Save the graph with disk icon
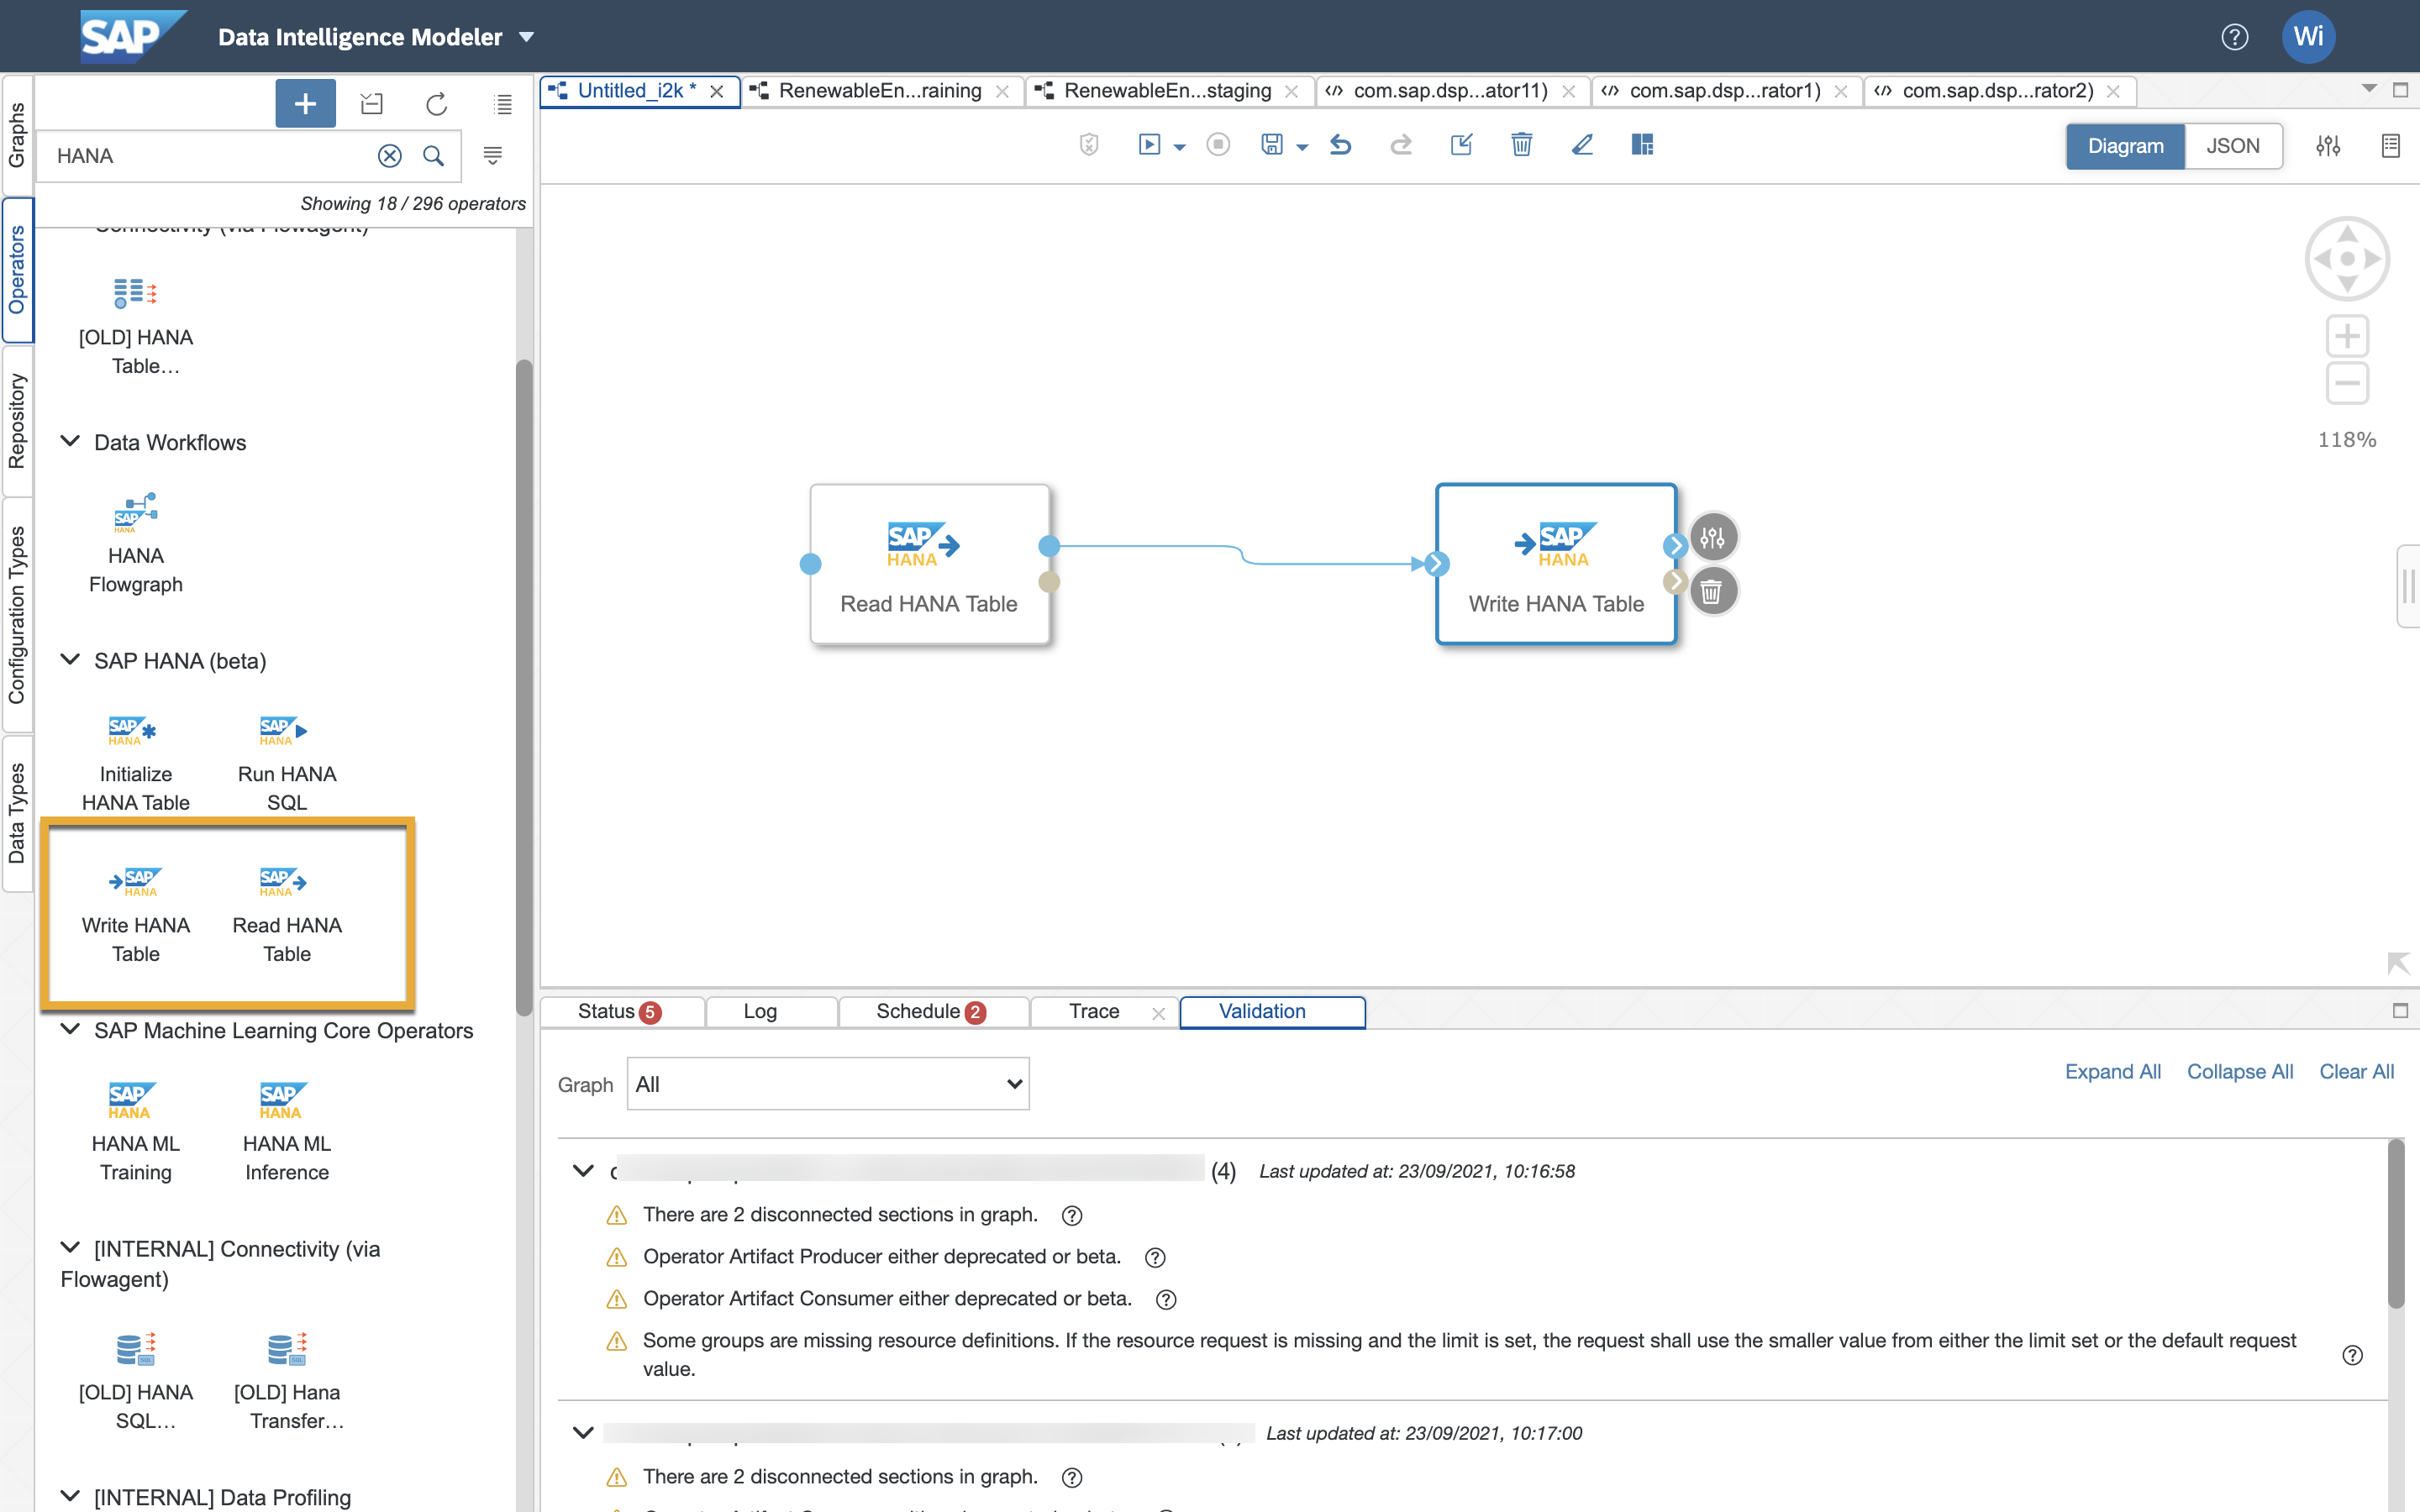2420x1512 pixels. 1272,145
